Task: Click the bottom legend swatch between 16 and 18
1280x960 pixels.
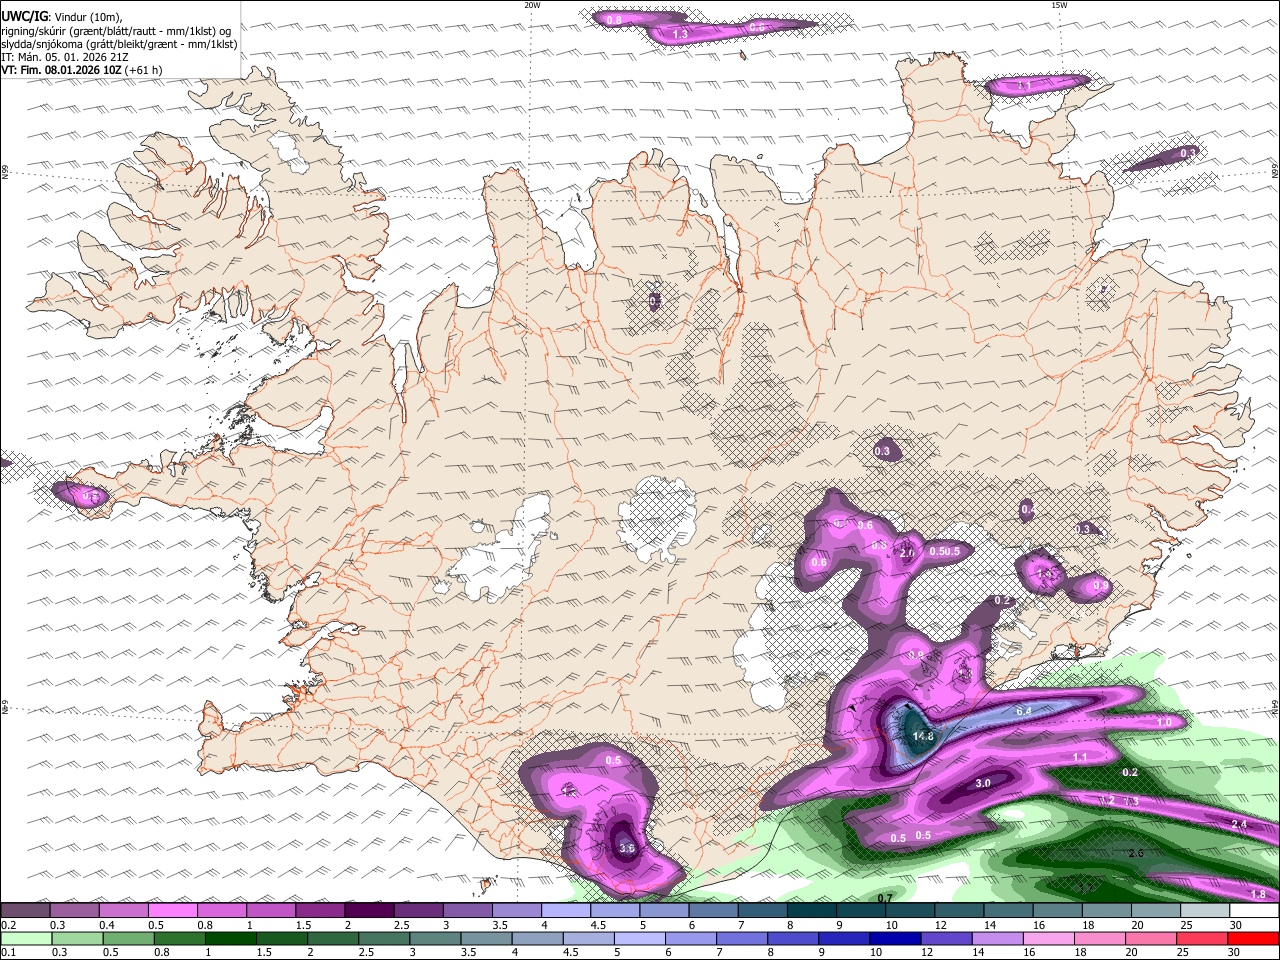Action: [1051, 939]
